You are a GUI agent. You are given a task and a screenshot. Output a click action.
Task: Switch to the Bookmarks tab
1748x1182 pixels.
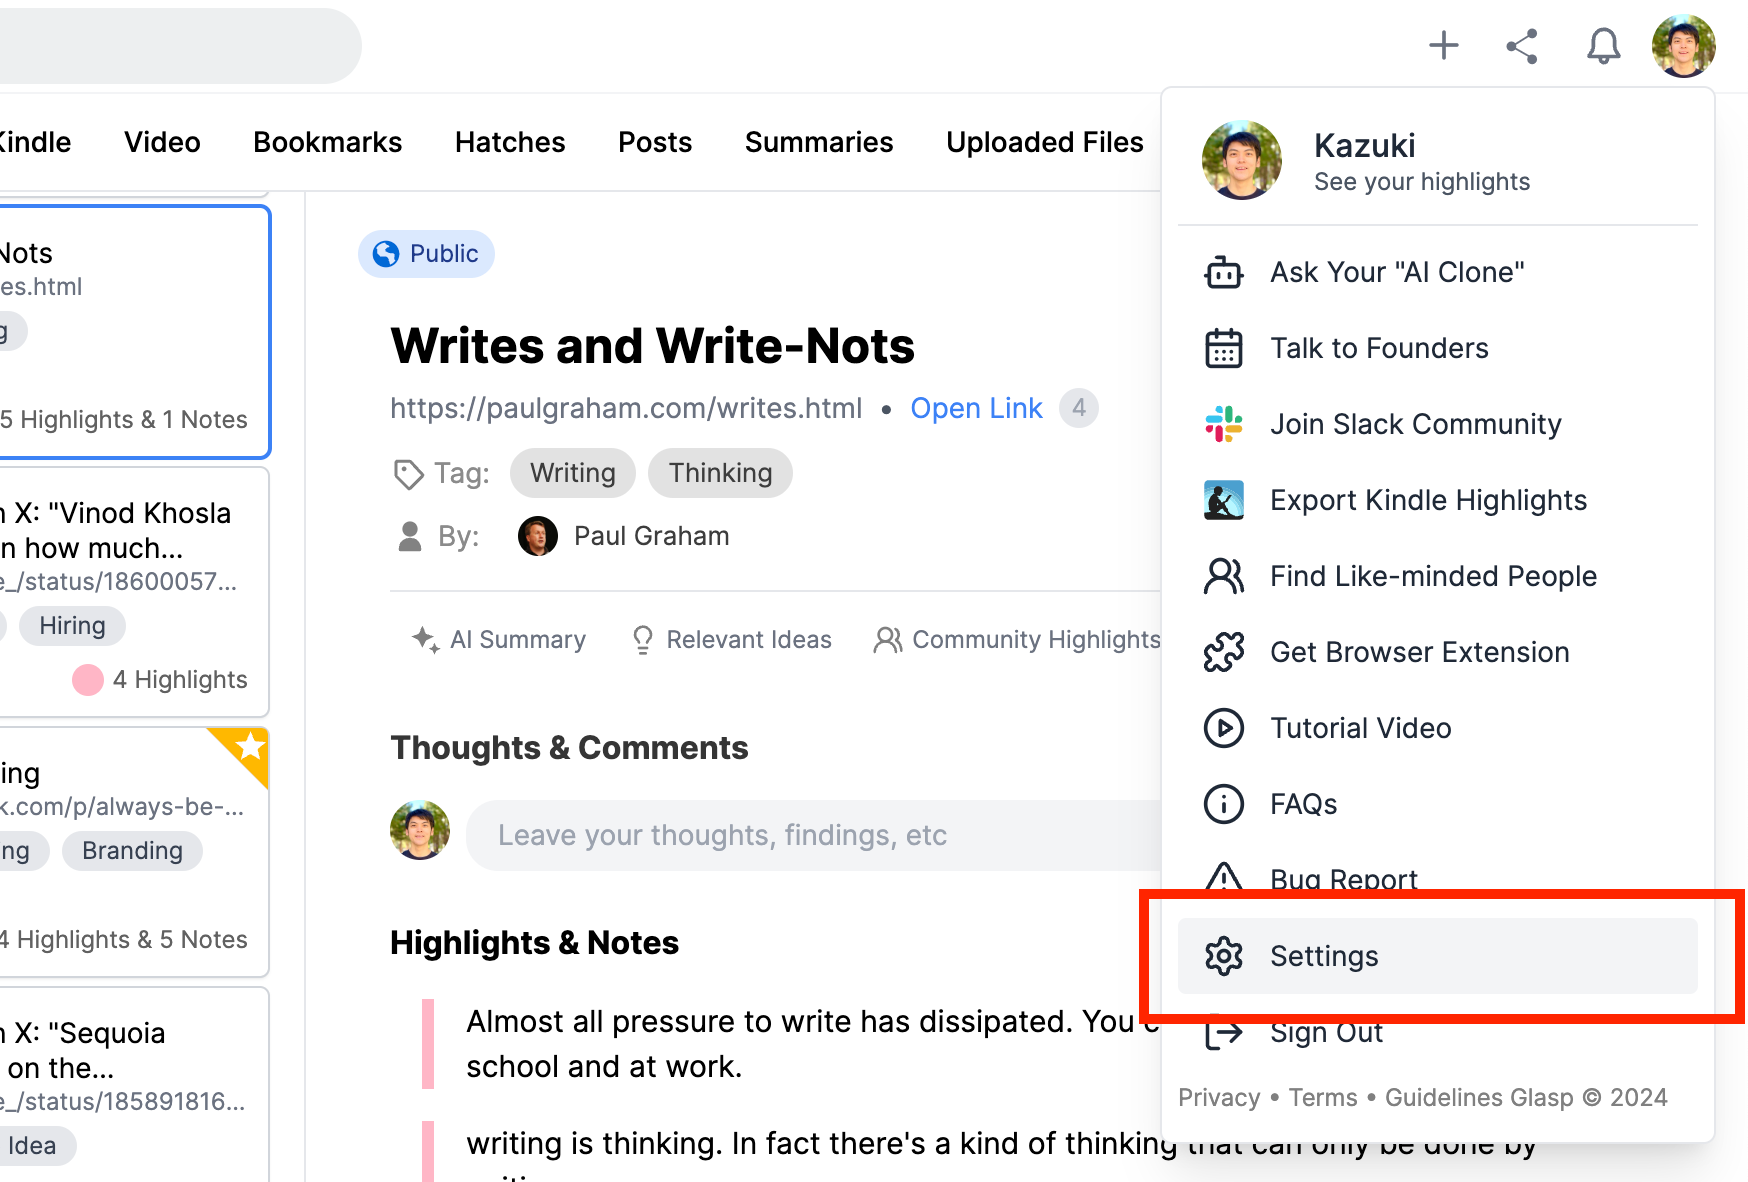tap(328, 142)
